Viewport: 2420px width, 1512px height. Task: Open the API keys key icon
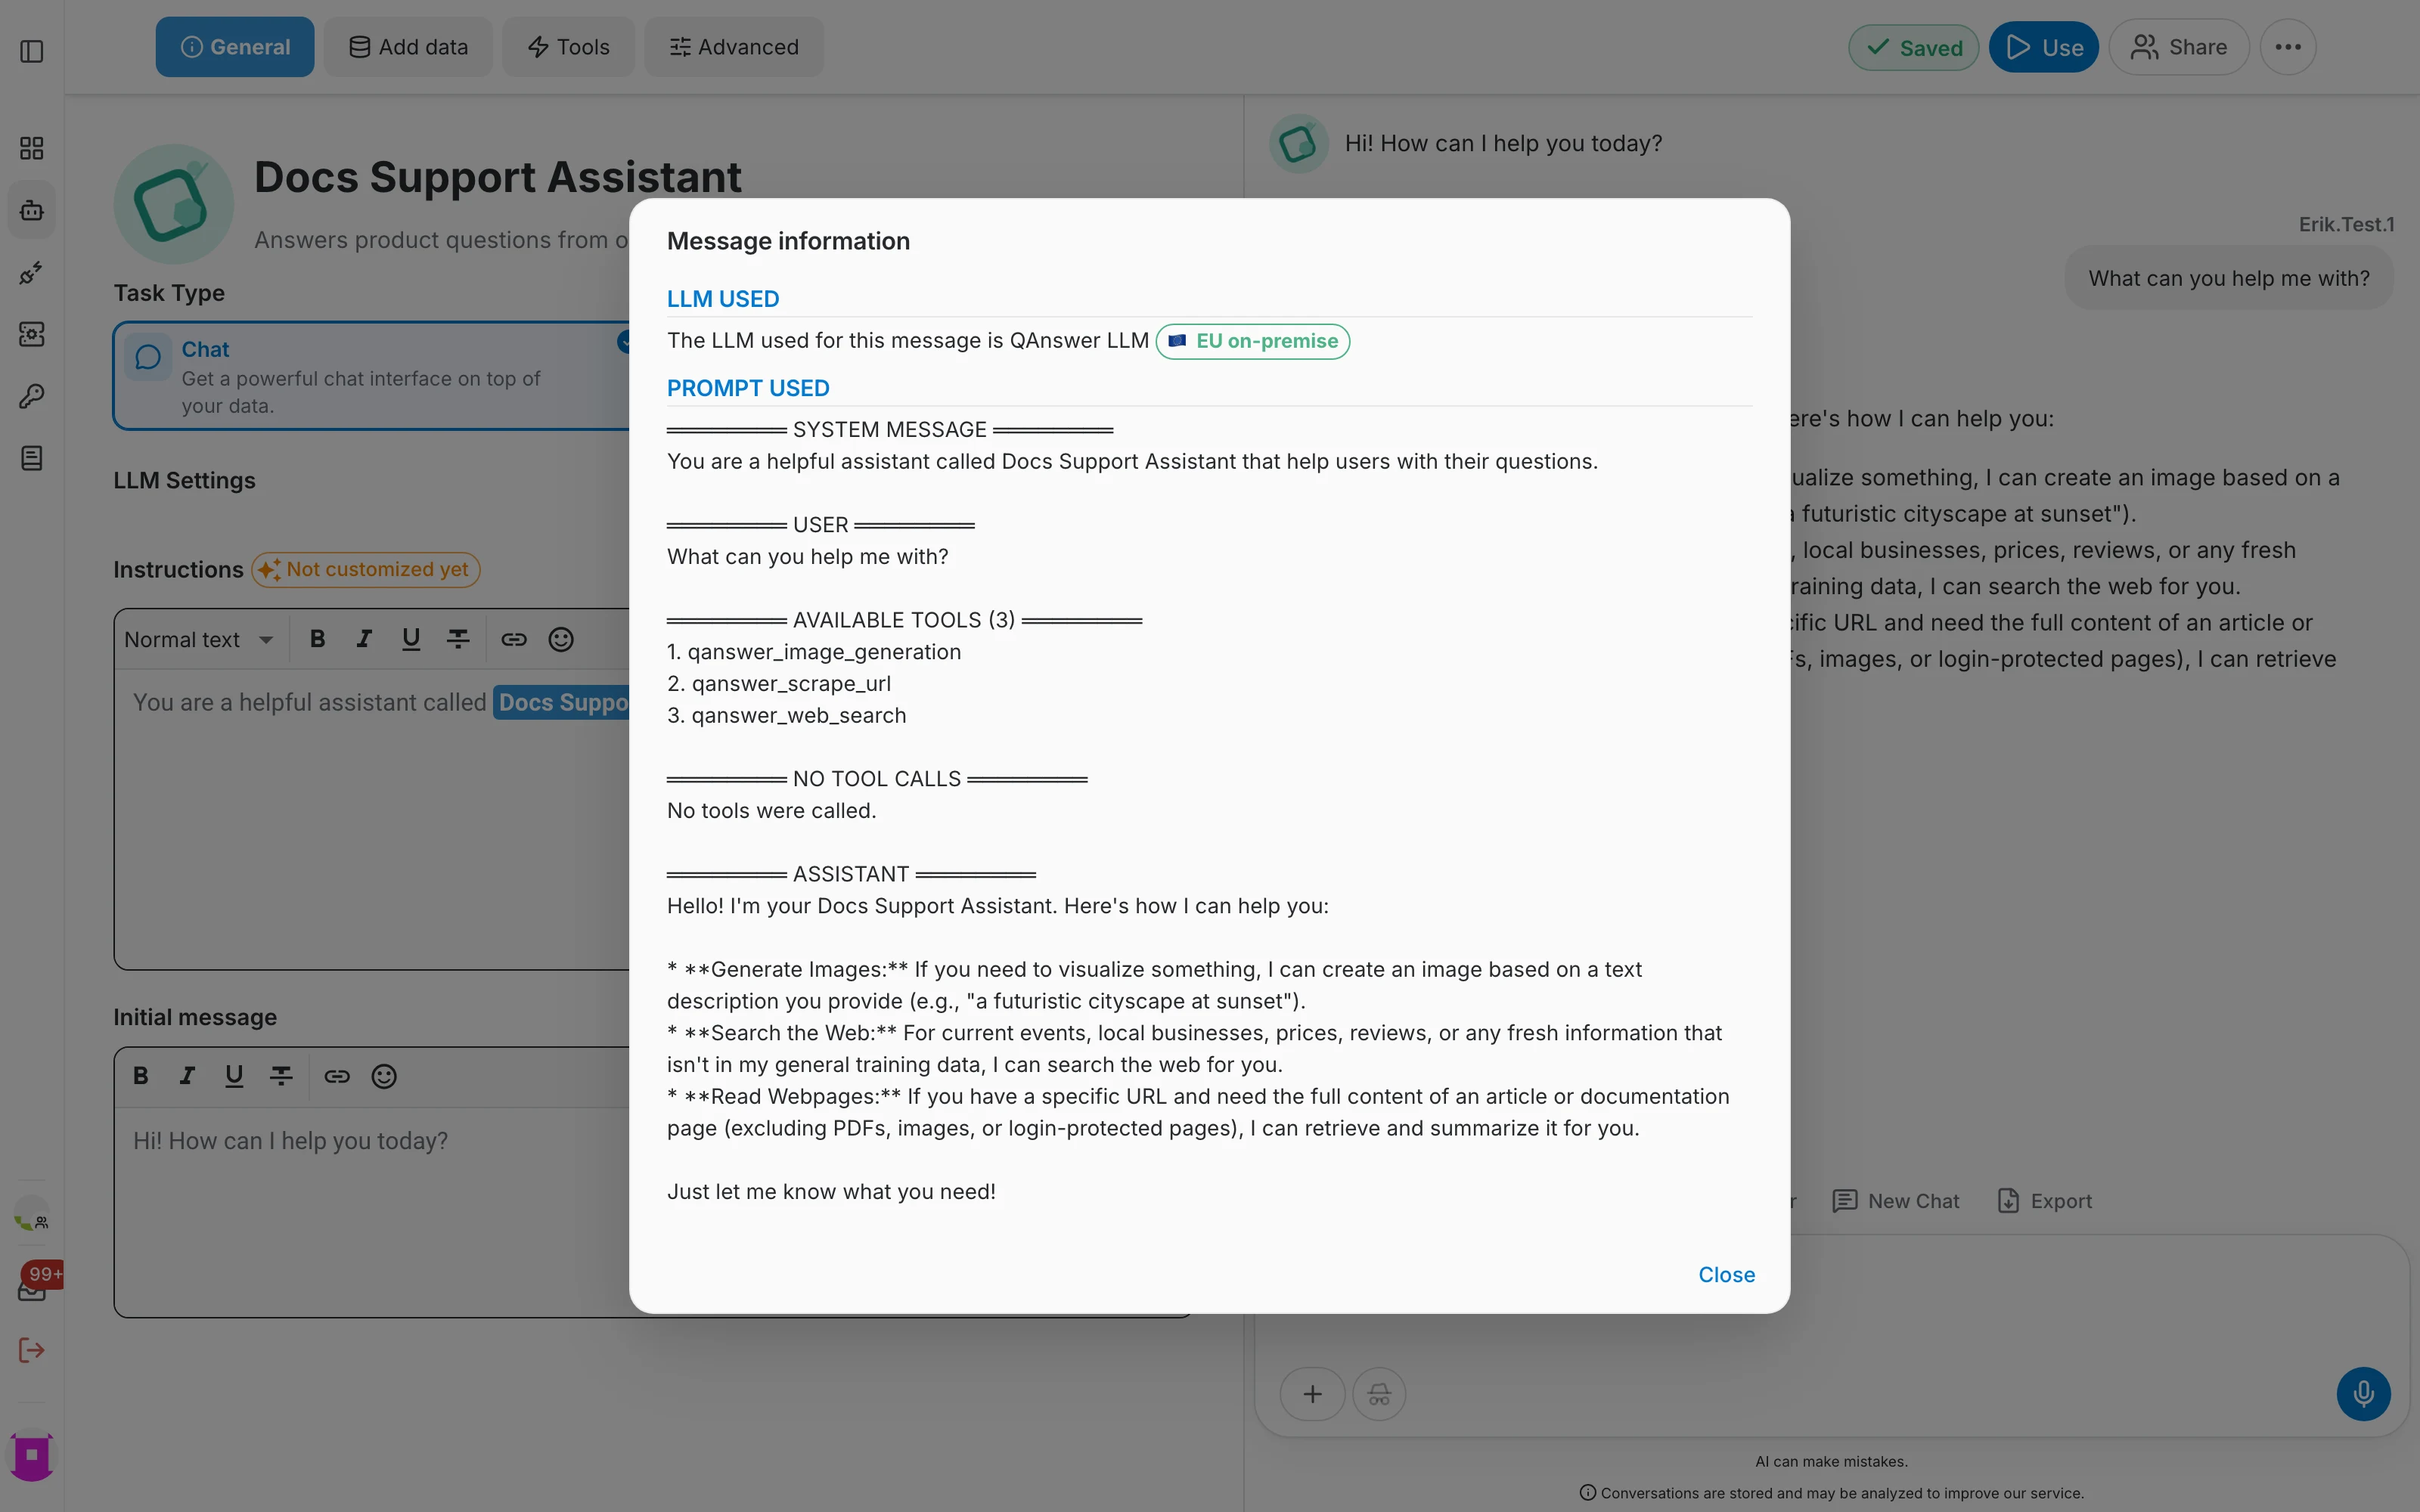click(32, 396)
